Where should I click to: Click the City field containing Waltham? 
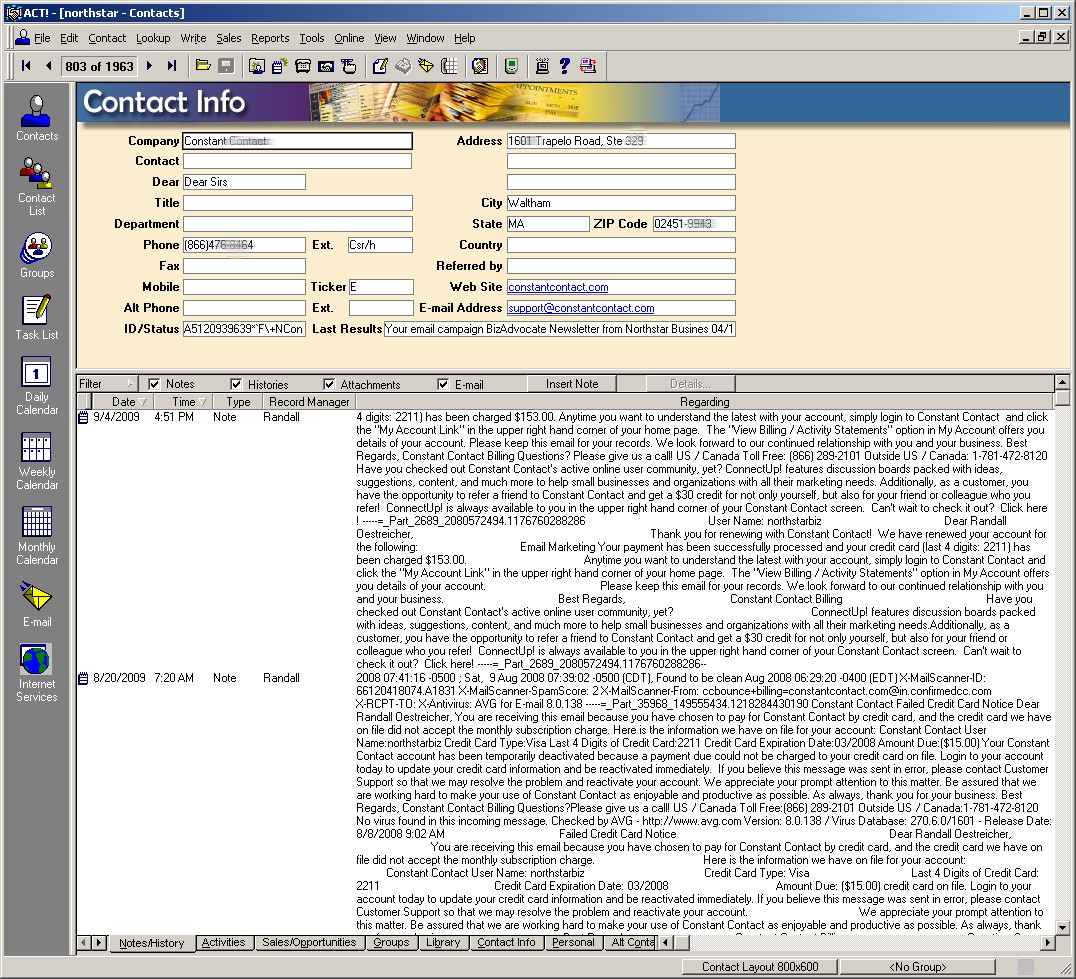[x=621, y=202]
